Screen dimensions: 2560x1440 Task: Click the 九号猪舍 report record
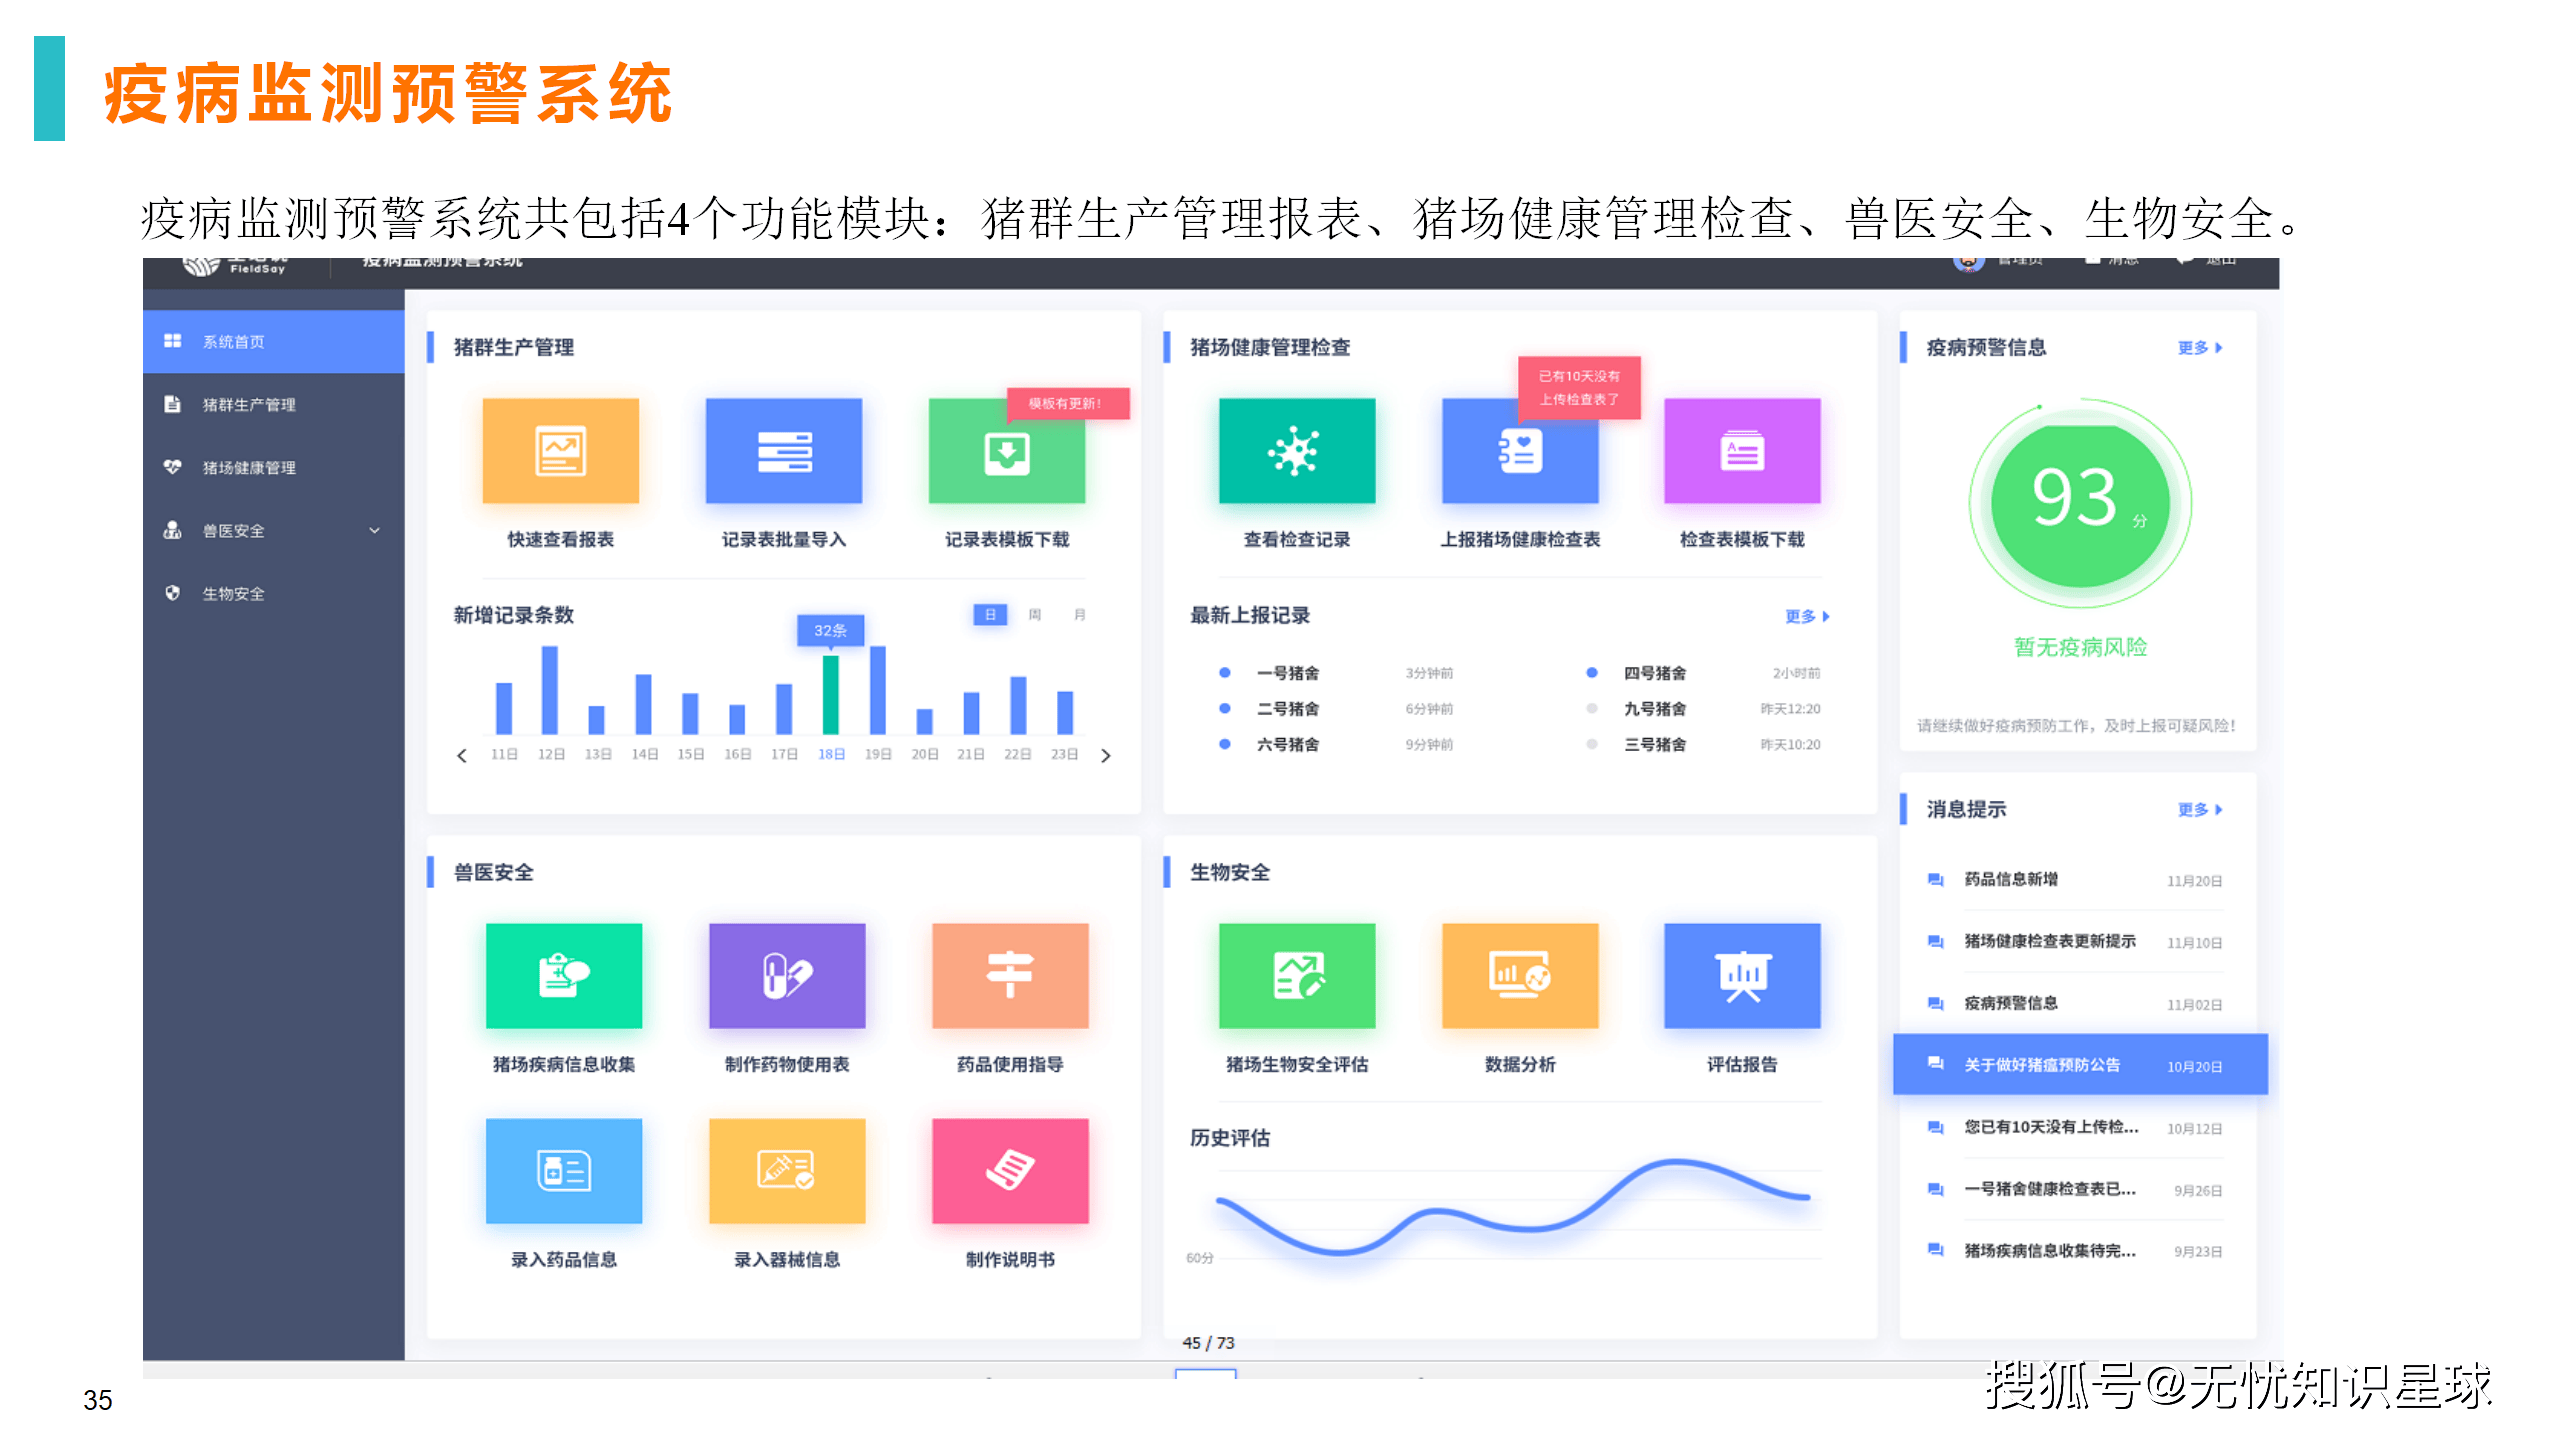[x=1703, y=709]
